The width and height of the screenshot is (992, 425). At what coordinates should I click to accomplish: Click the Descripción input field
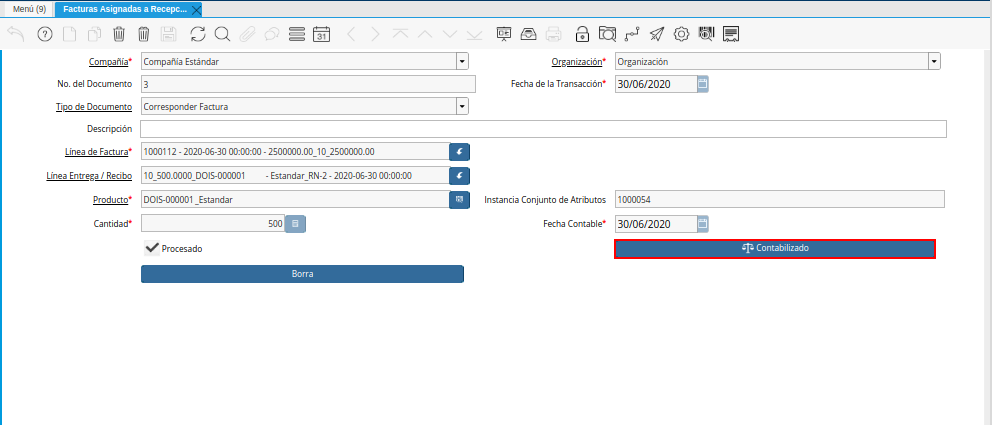point(543,129)
